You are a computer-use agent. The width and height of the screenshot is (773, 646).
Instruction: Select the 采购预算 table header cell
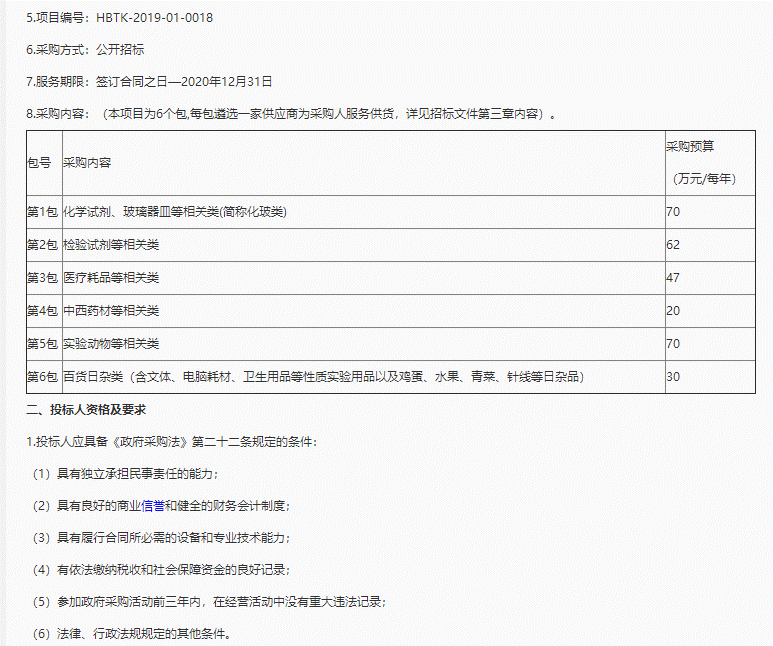pos(690,146)
